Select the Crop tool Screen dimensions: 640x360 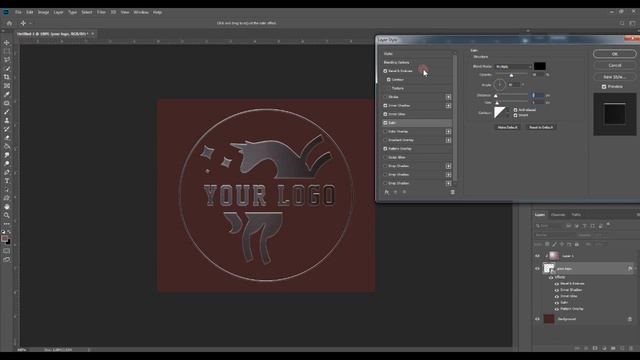(7, 77)
